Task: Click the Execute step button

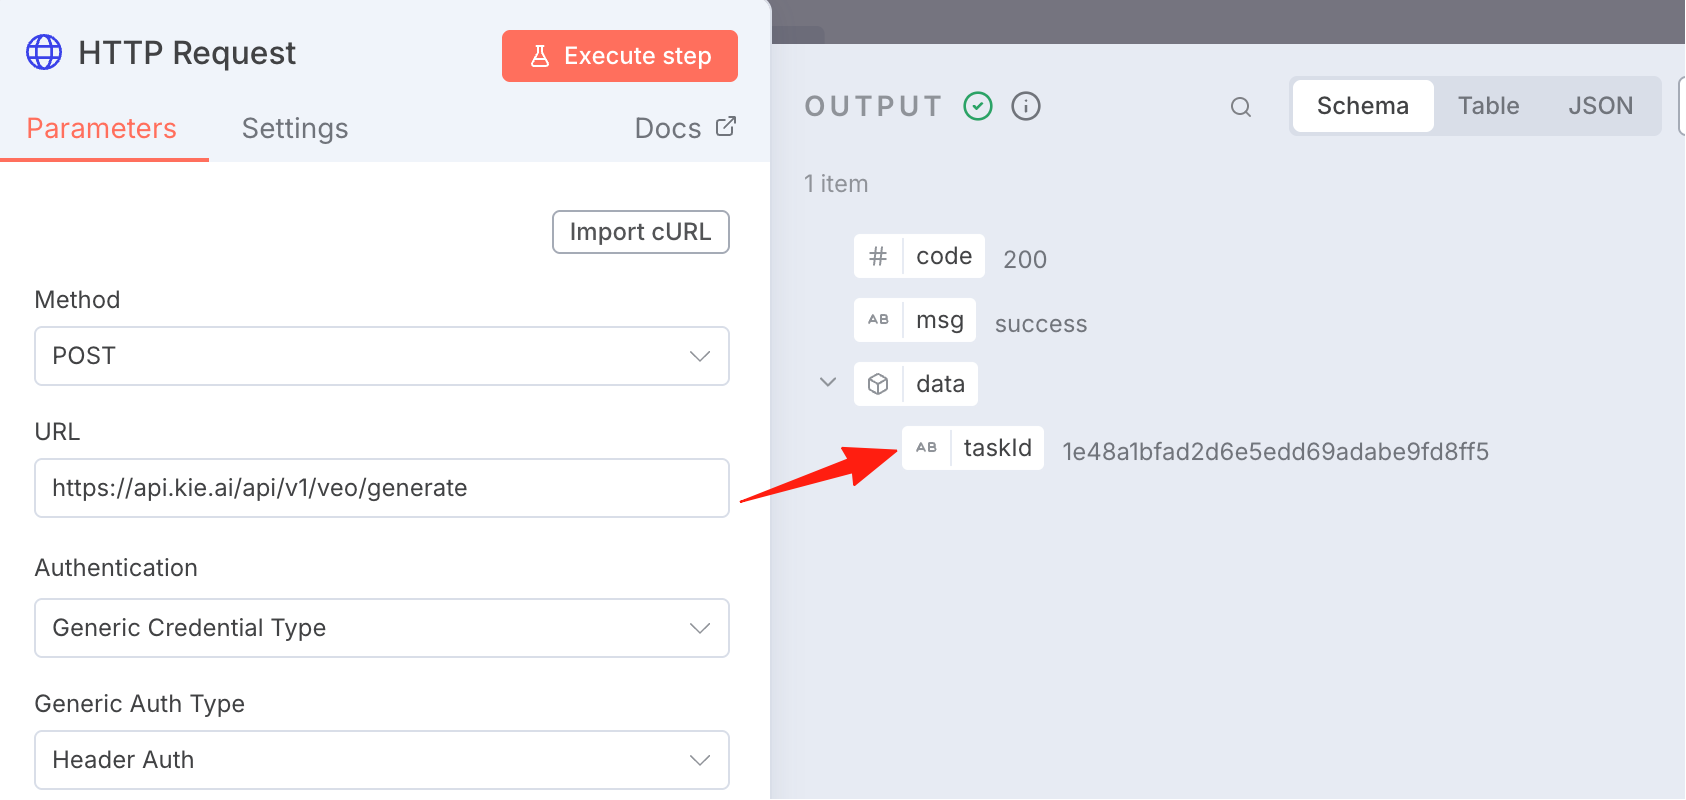Action: (620, 56)
